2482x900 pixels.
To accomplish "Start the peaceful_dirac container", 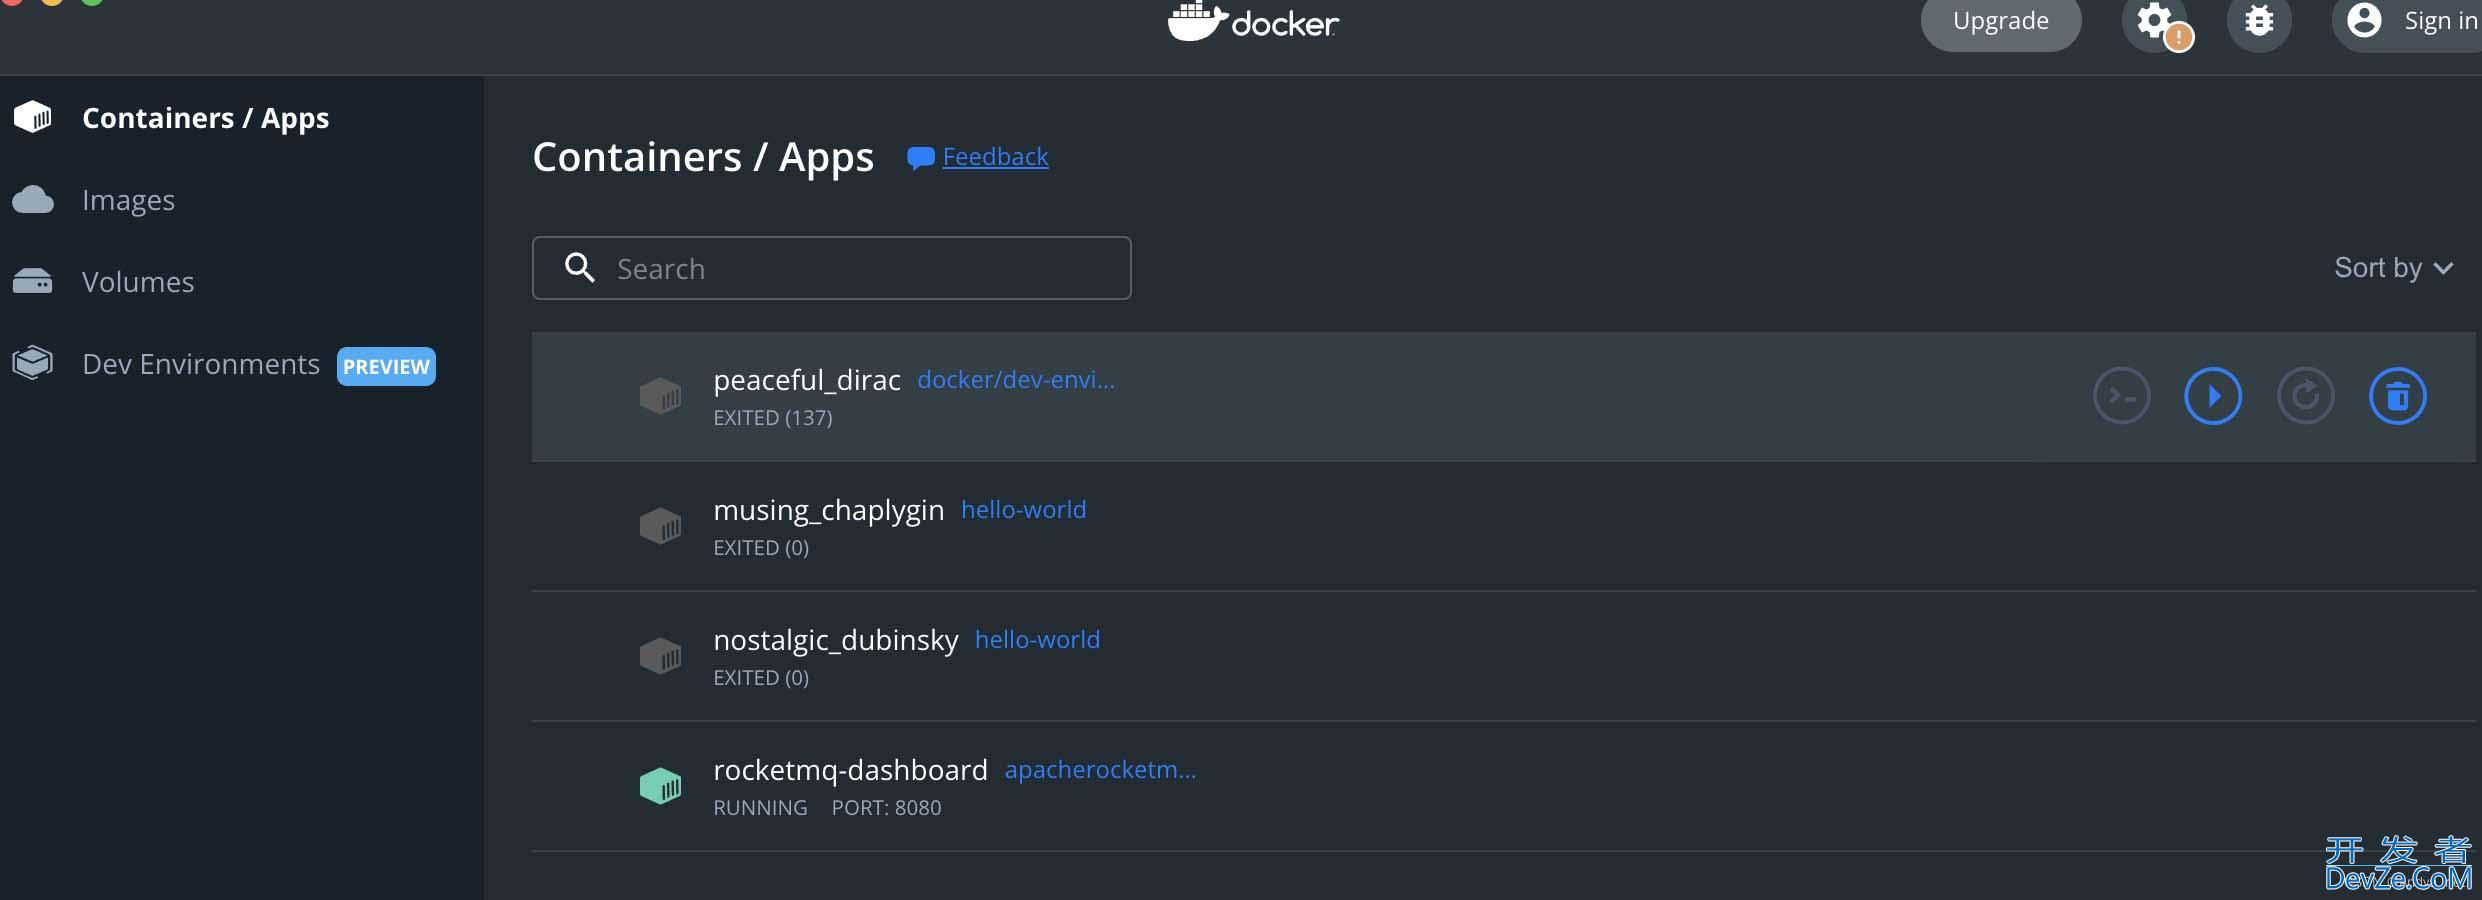I will [2213, 396].
